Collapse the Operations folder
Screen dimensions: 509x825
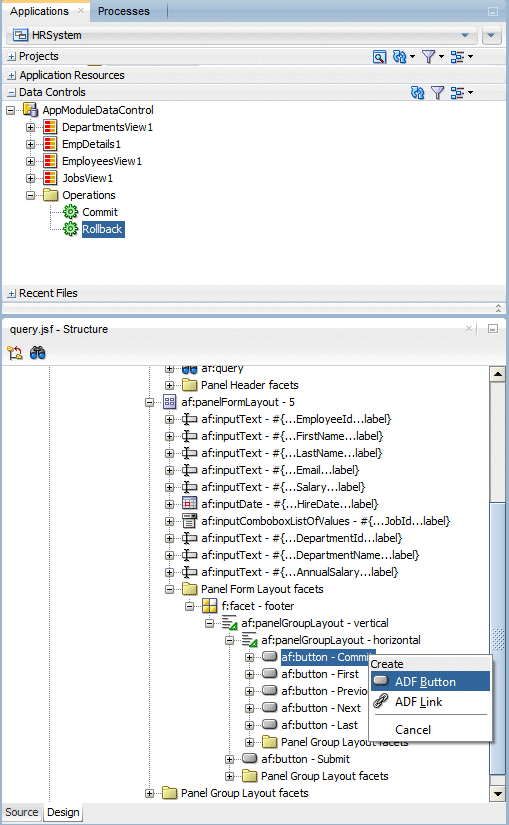tap(30, 195)
